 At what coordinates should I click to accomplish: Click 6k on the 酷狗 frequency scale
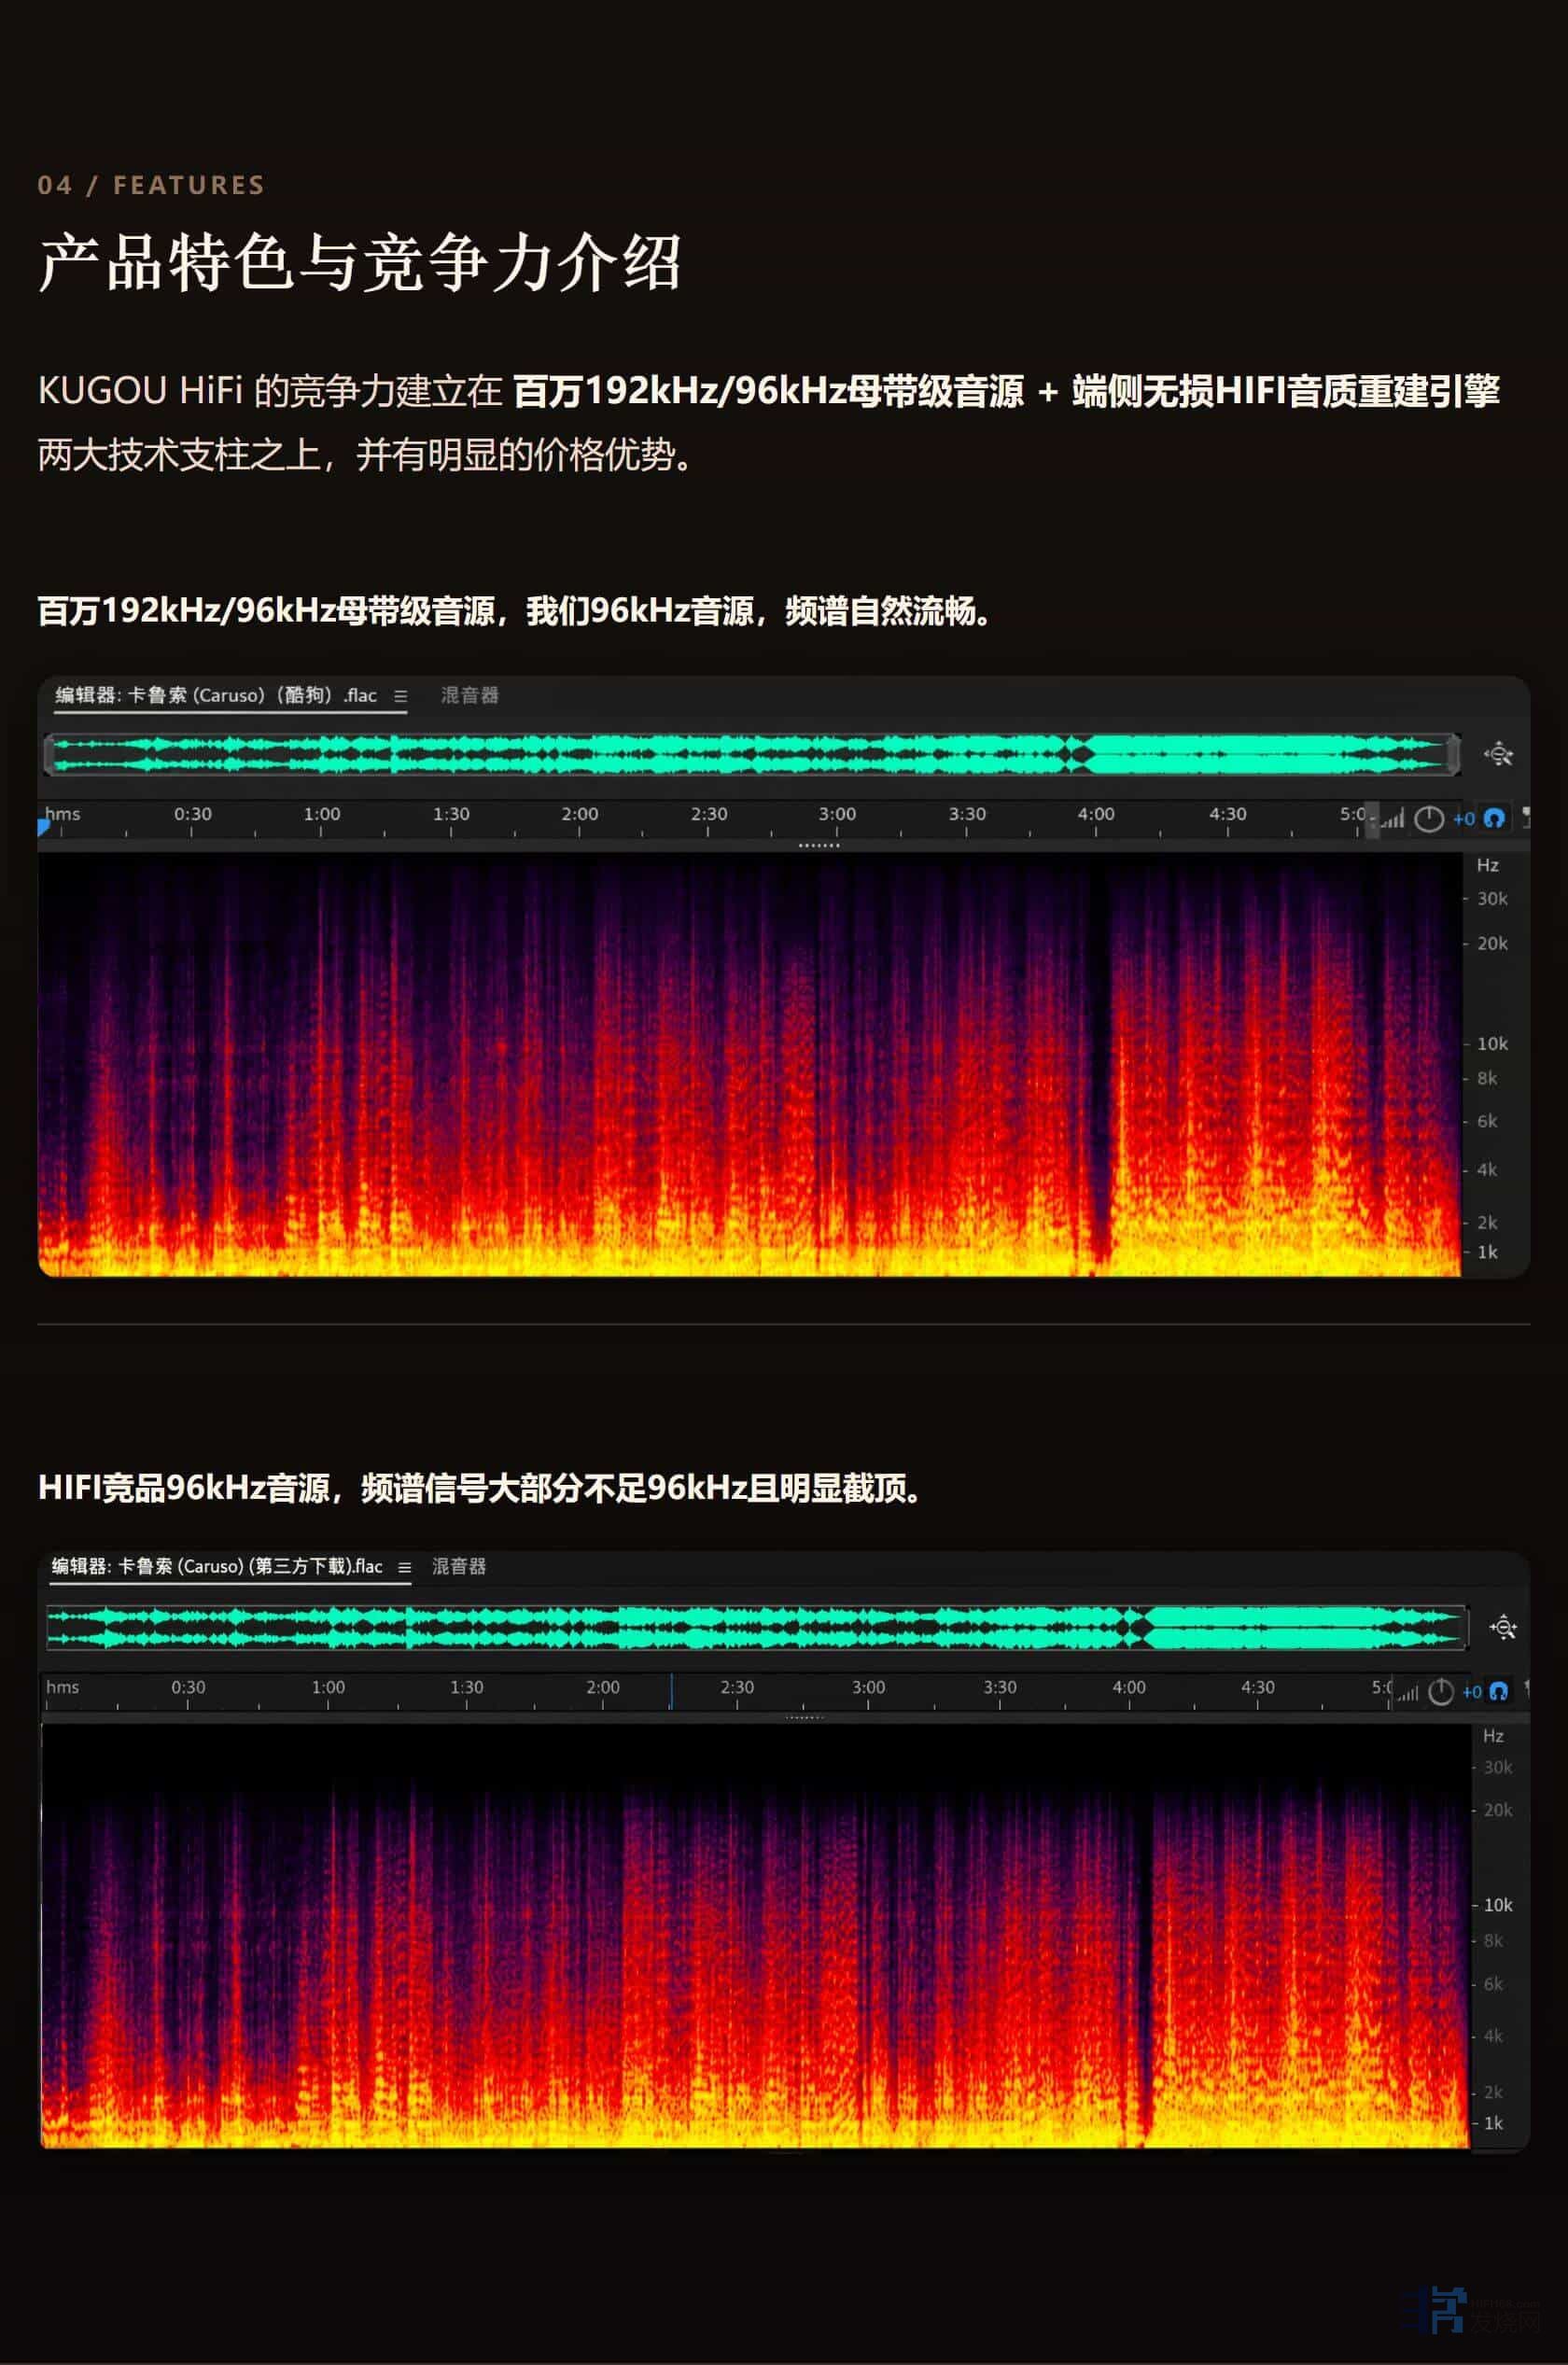(1487, 1122)
